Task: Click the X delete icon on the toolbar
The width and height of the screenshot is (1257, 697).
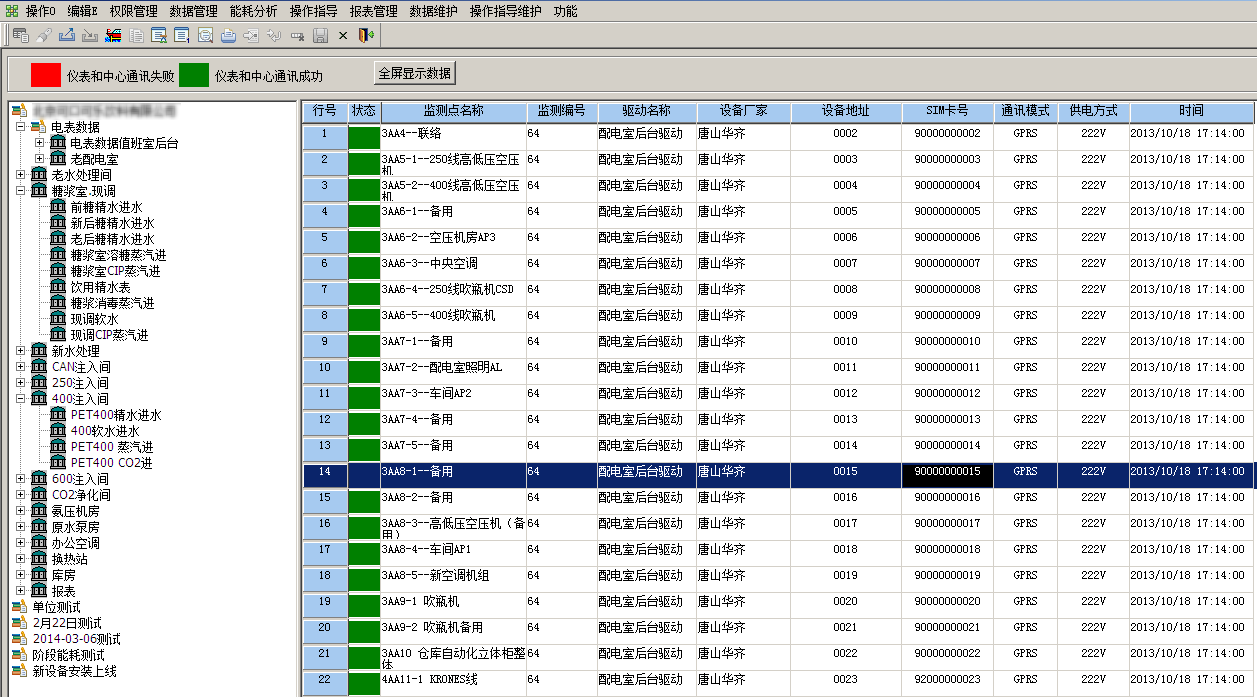Action: point(344,36)
